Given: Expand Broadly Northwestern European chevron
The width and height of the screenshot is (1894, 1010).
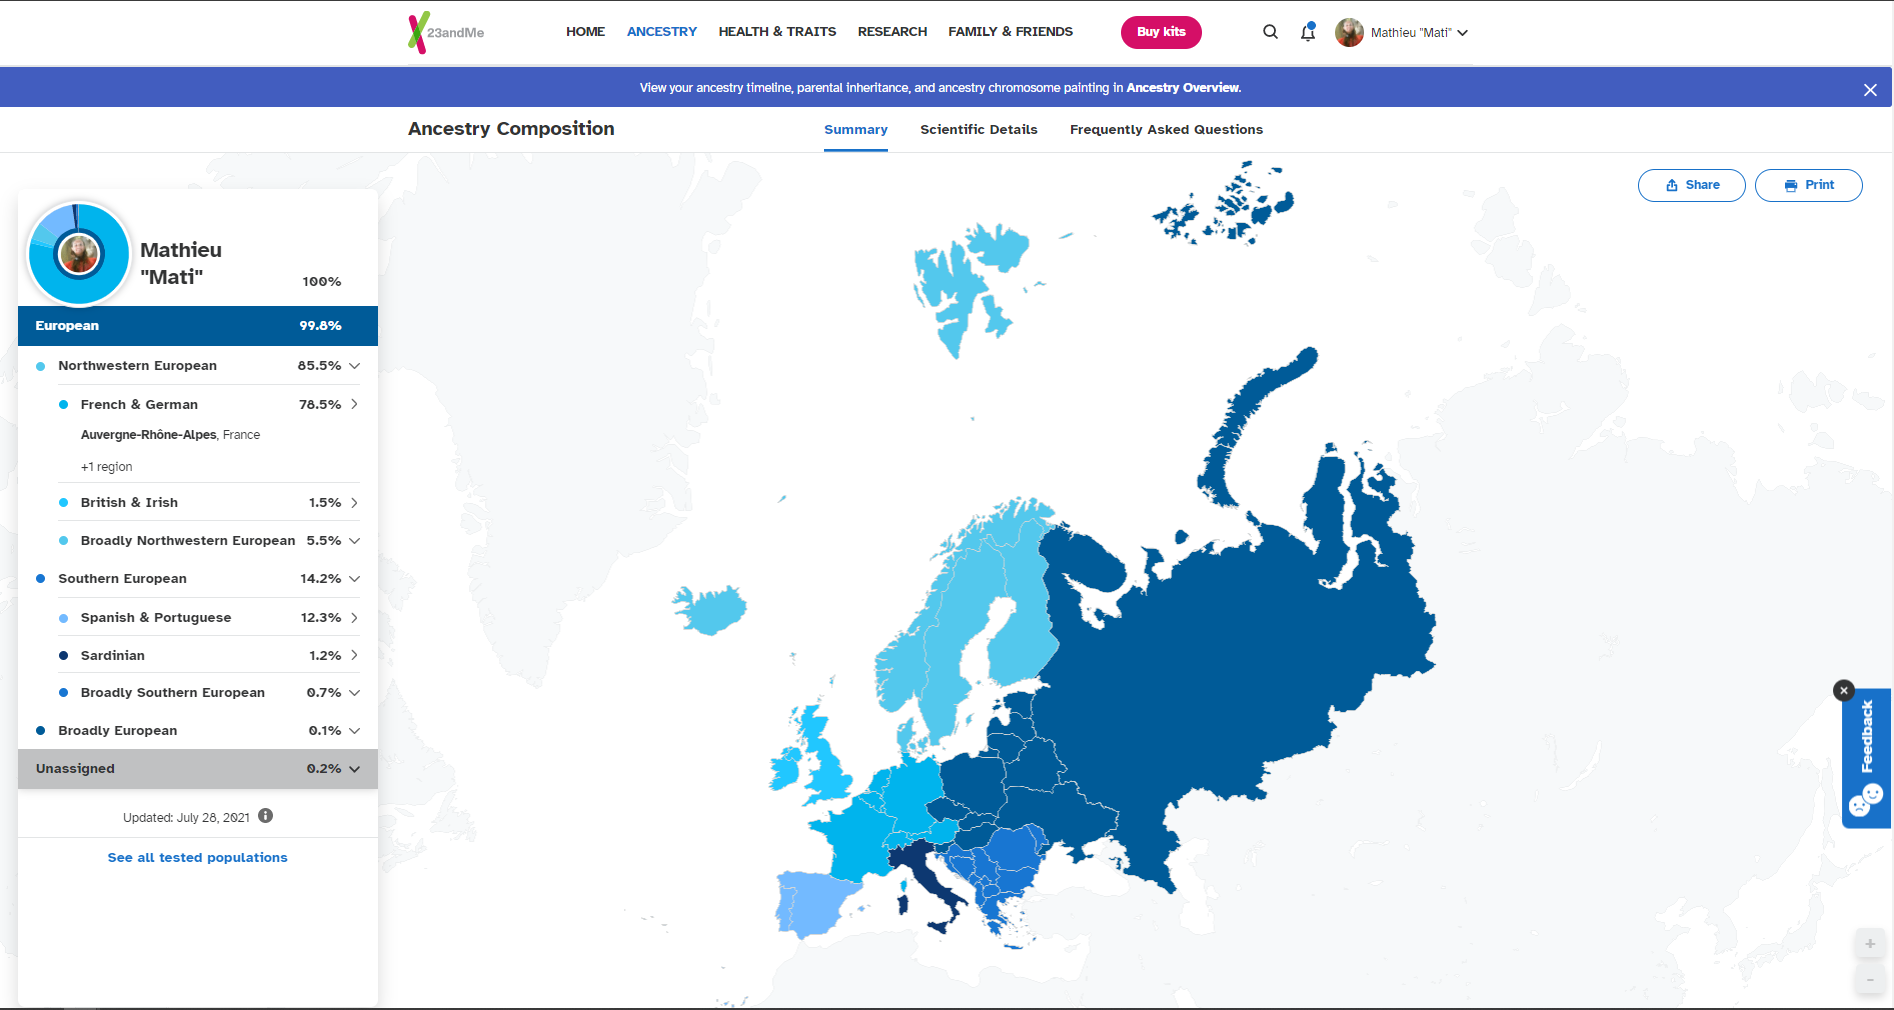Looking at the screenshot, I should point(354,541).
